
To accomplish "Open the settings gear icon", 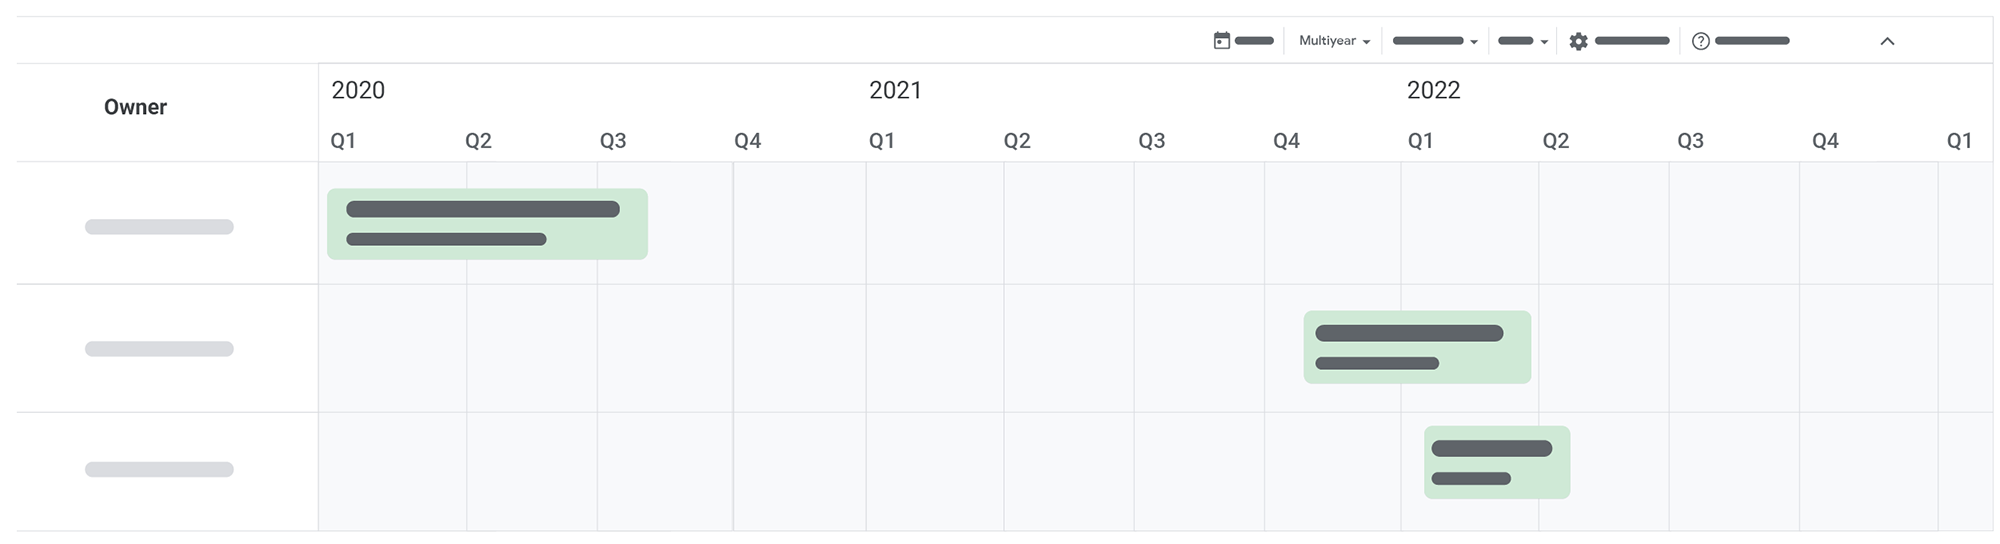I will pyautogui.click(x=1578, y=41).
